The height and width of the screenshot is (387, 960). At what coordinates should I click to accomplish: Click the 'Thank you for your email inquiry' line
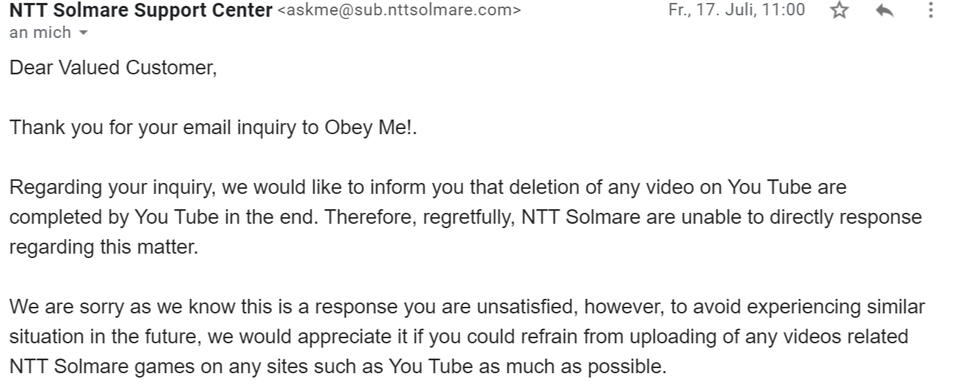pos(213,127)
